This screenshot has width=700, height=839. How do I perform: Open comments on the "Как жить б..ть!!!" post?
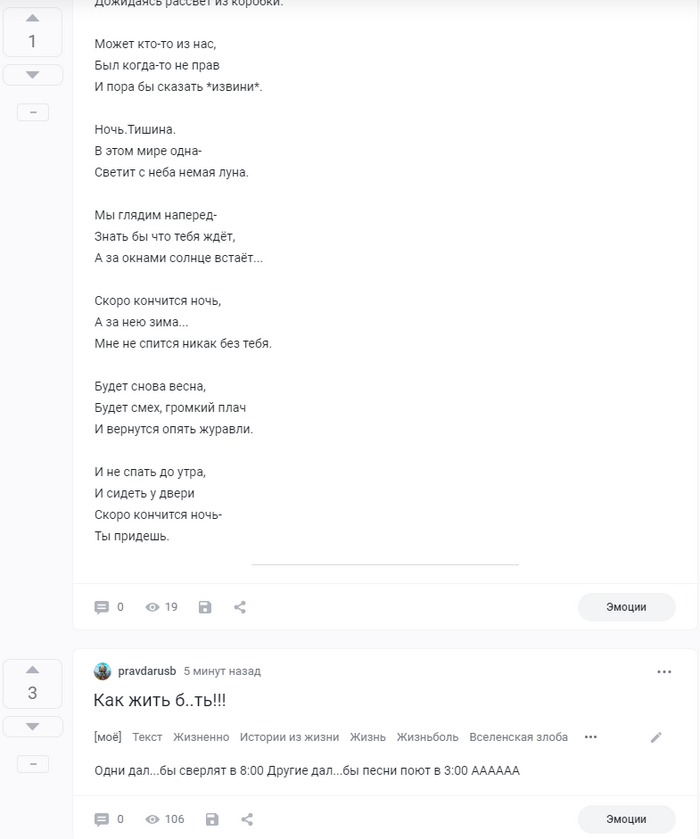coord(101,818)
